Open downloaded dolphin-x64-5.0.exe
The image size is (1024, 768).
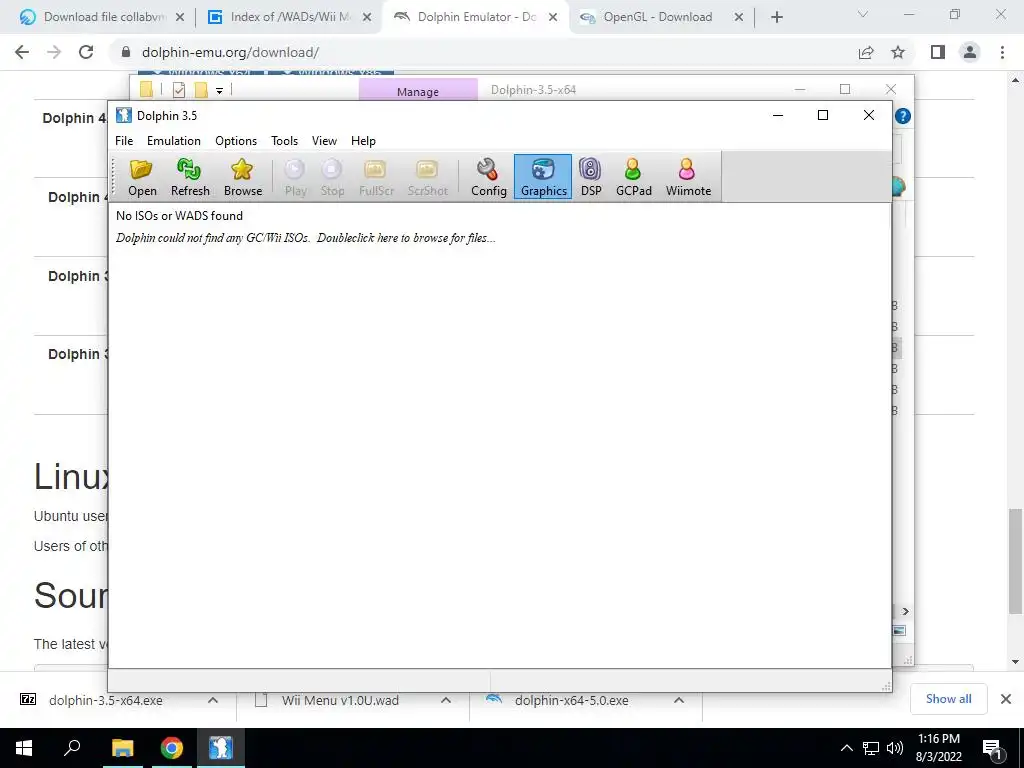(x=571, y=701)
